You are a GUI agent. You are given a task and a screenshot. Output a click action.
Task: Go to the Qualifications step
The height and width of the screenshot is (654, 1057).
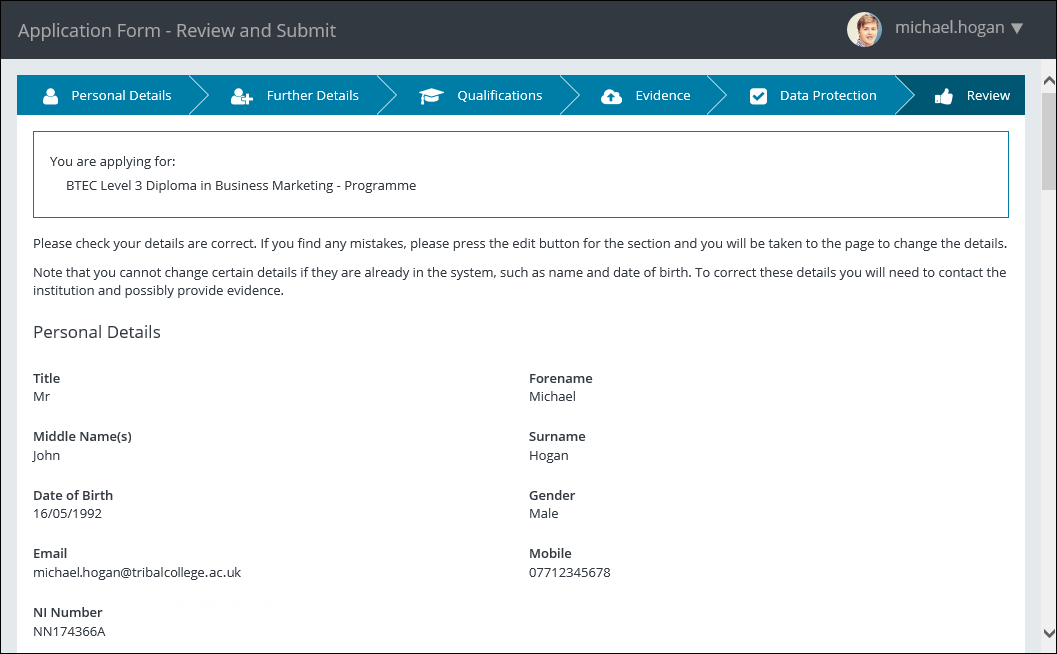[x=500, y=95]
